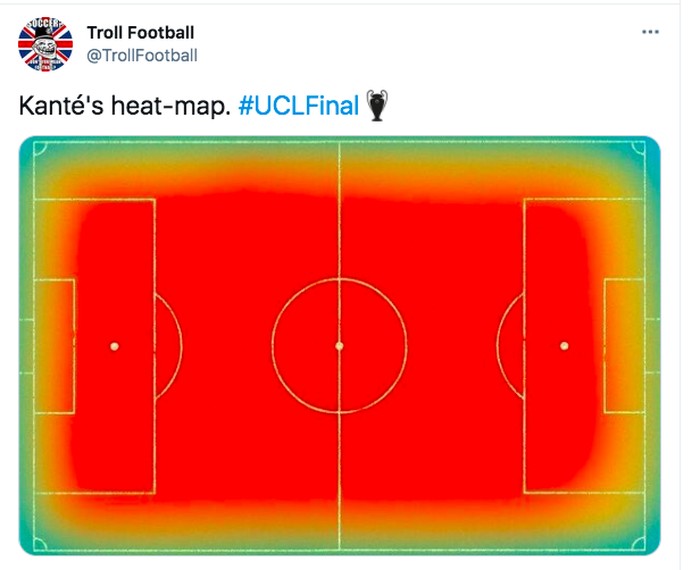Viewport: 700px width, 570px height.
Task: Click the bottom-left green corner of heat-map
Action: coord(35,540)
